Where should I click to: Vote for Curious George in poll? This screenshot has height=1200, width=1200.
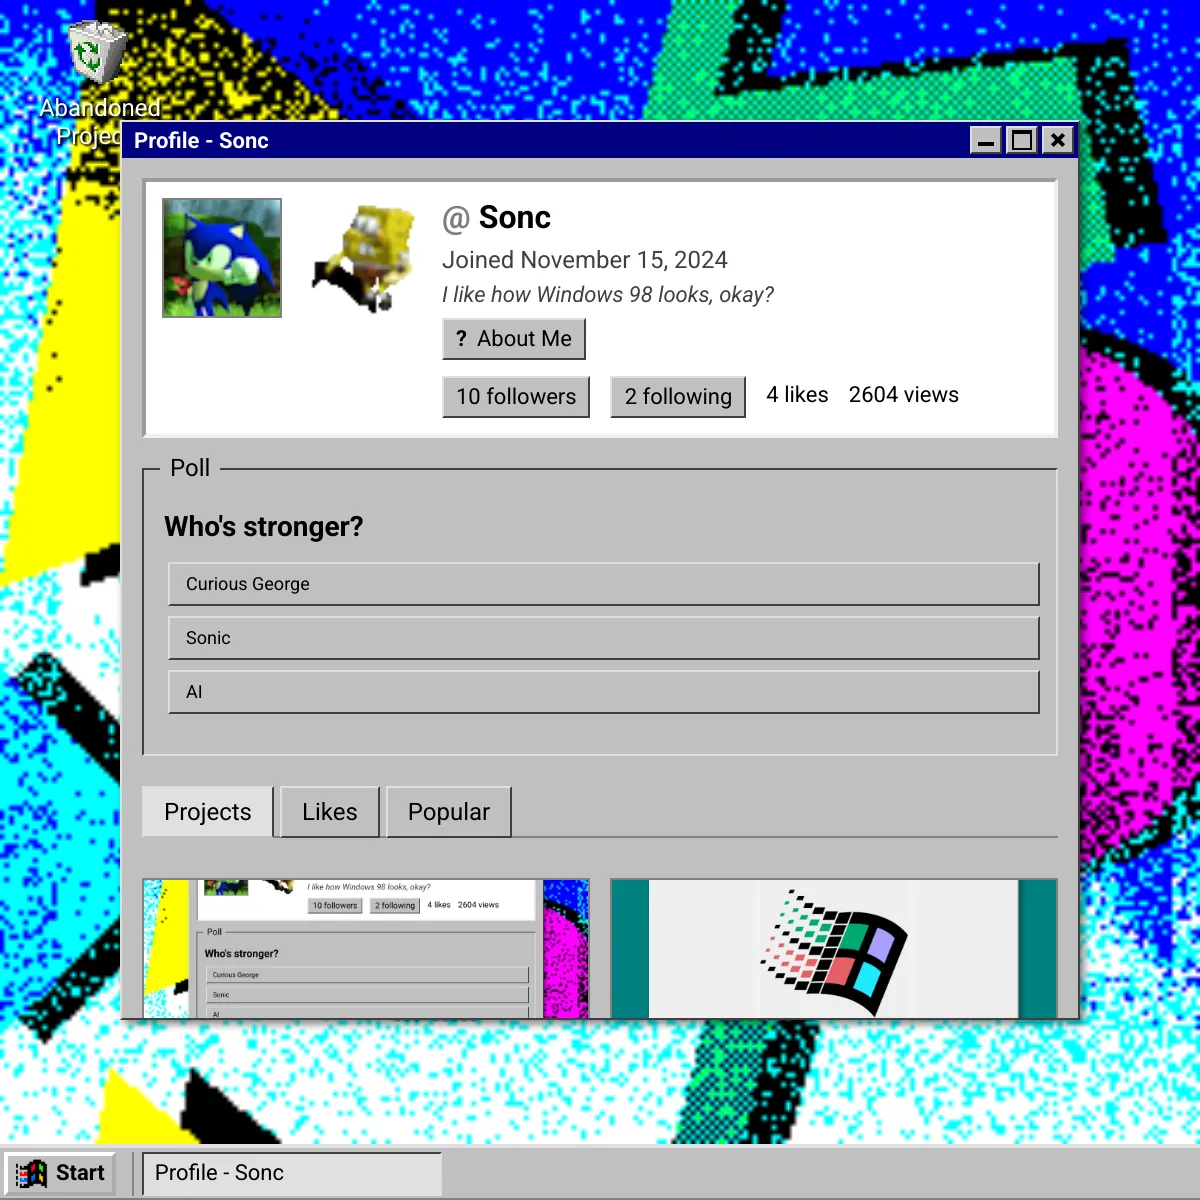point(604,584)
